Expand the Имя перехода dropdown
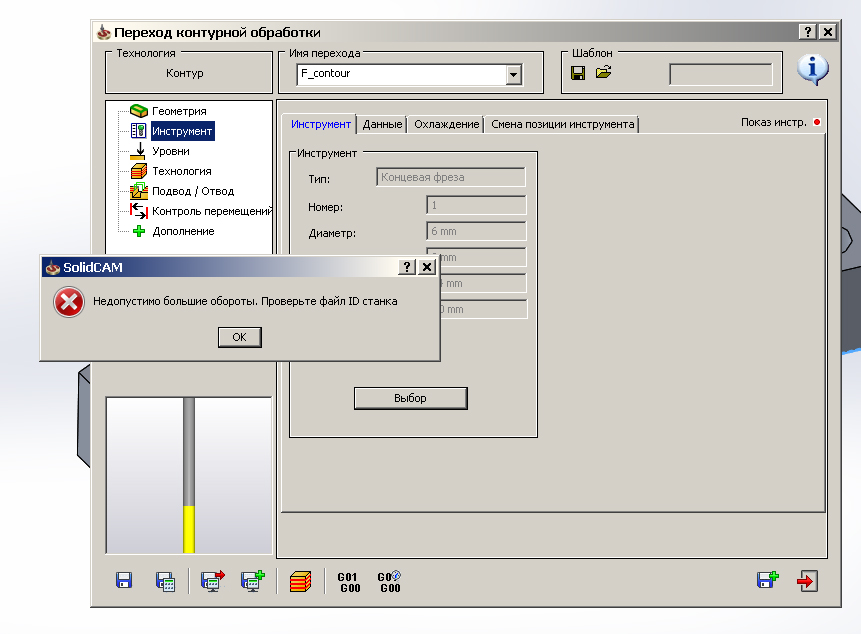 pos(513,75)
